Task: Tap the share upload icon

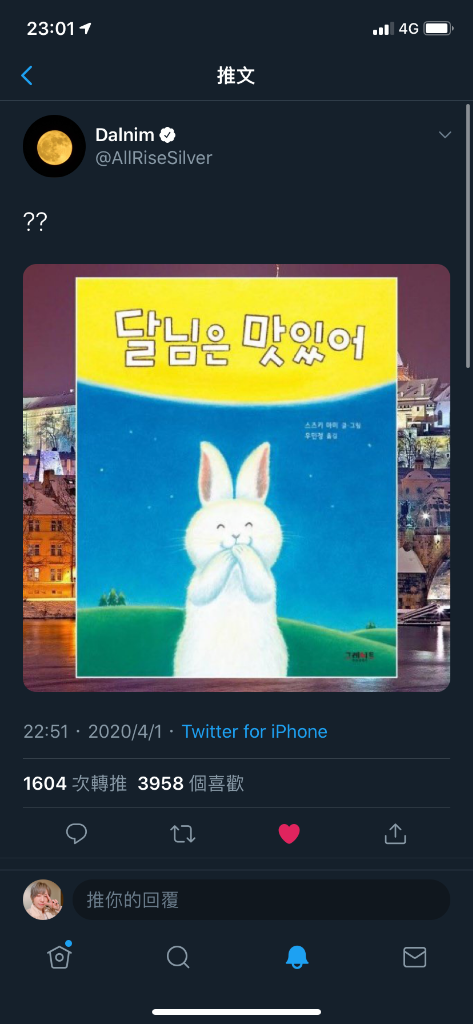Action: tap(396, 833)
